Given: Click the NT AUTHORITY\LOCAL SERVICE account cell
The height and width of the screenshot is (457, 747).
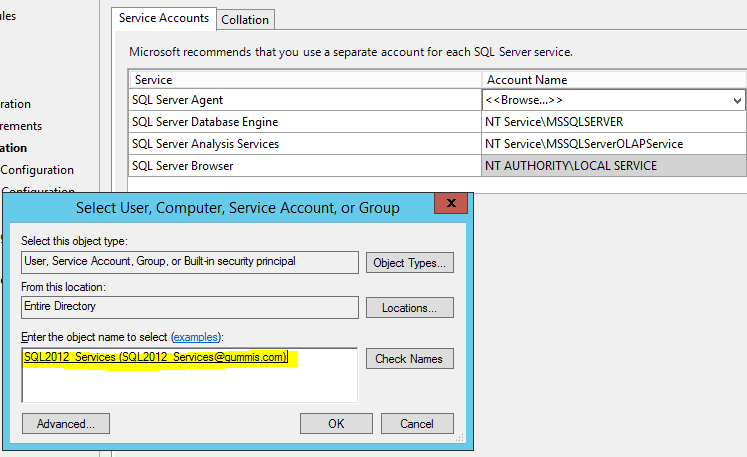Looking at the screenshot, I should (x=614, y=166).
